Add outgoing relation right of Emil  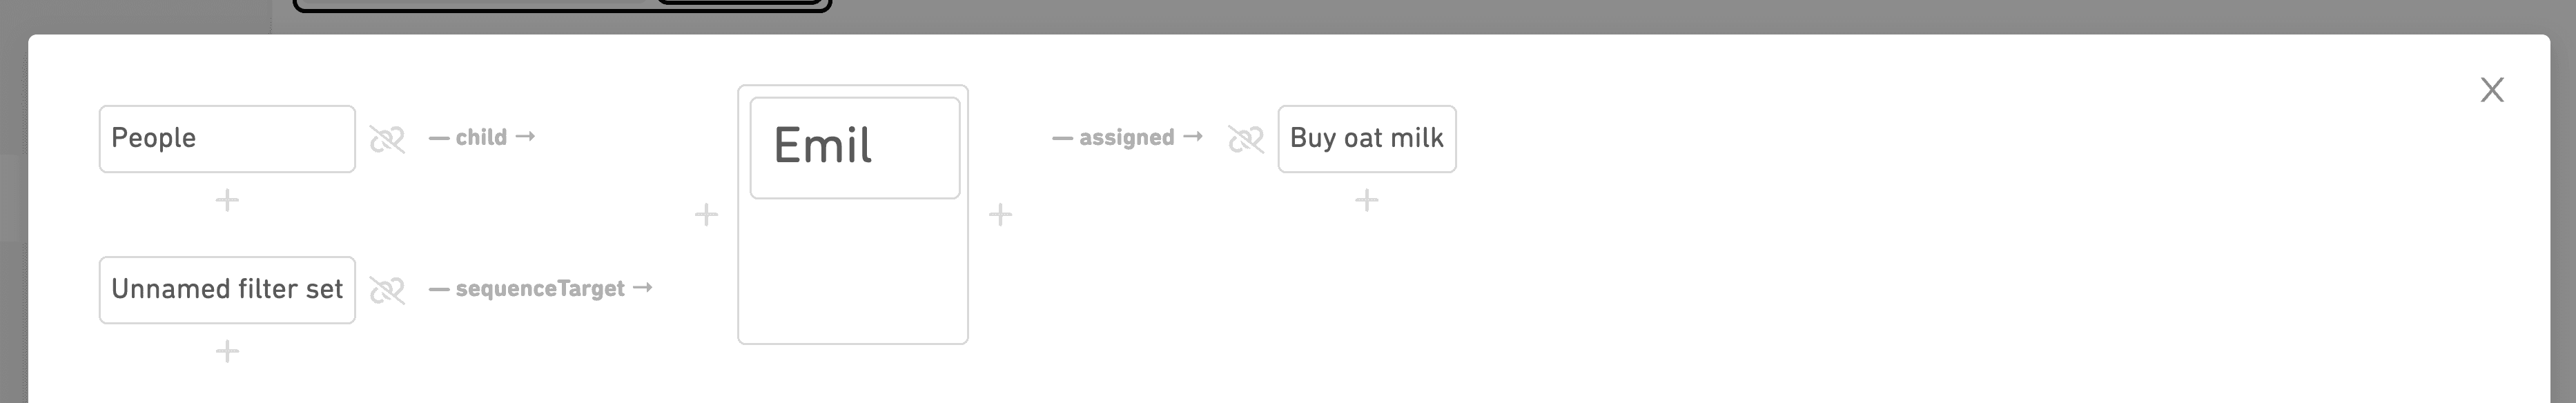(x=1000, y=214)
